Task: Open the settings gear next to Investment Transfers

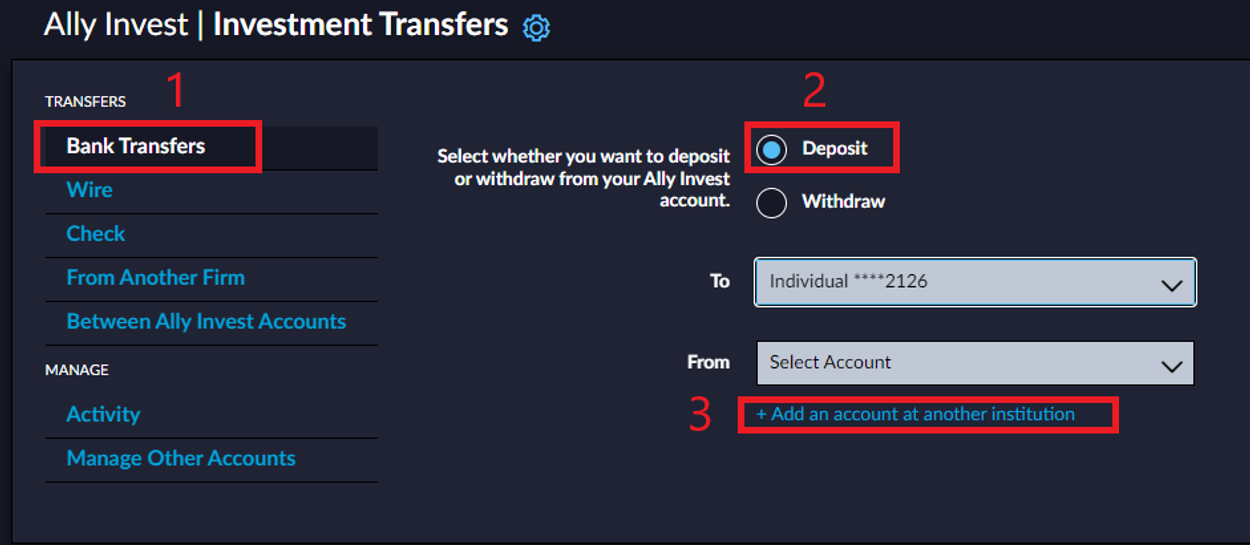Action: tap(537, 28)
